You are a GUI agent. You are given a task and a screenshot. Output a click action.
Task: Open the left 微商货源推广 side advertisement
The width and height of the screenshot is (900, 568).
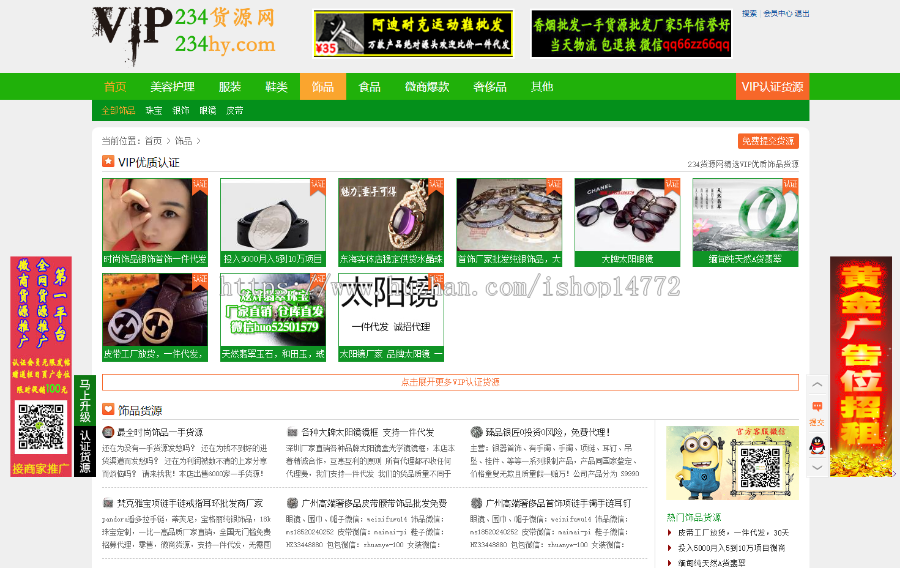pos(41,366)
